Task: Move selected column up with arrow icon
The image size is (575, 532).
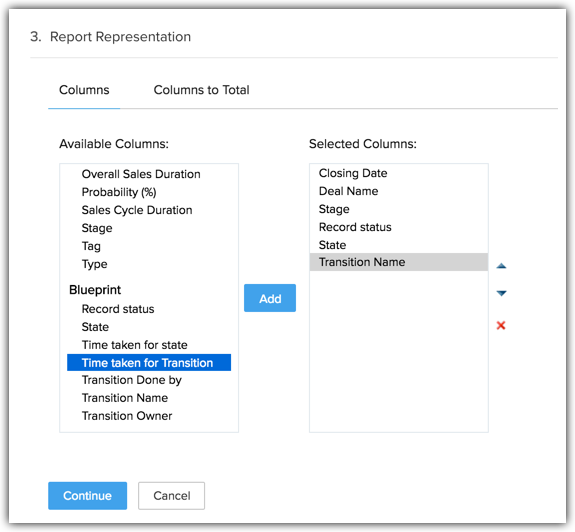Action: (501, 266)
